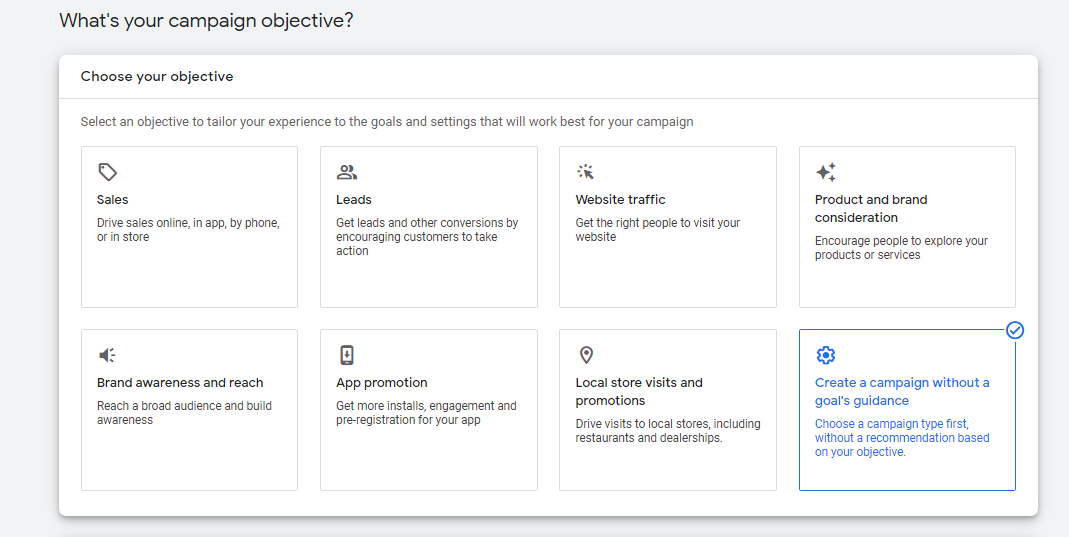This screenshot has width=1069, height=537.
Task: Pick Product and brand consideration objective
Action: (x=870, y=208)
